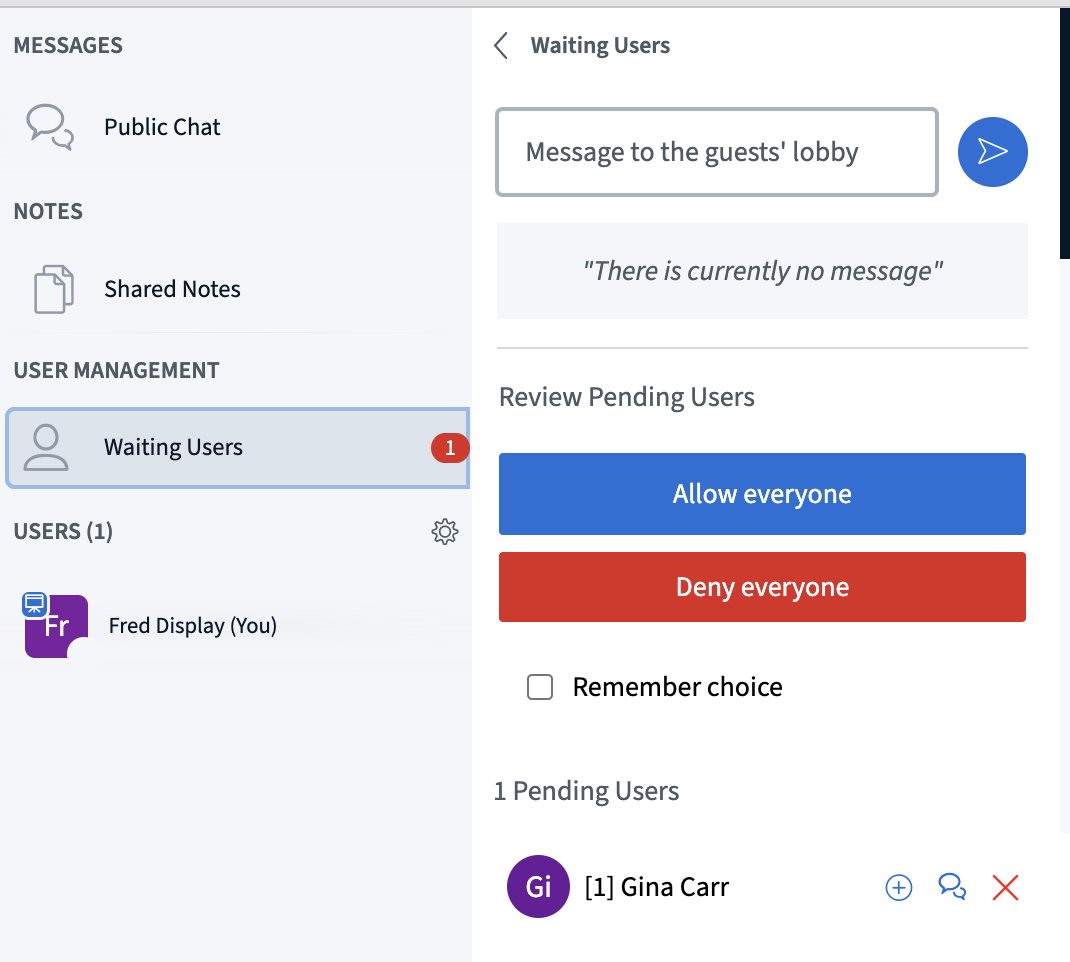The width and height of the screenshot is (1070, 962).
Task: Accept Gina Carr with the plus icon
Action: click(899, 887)
